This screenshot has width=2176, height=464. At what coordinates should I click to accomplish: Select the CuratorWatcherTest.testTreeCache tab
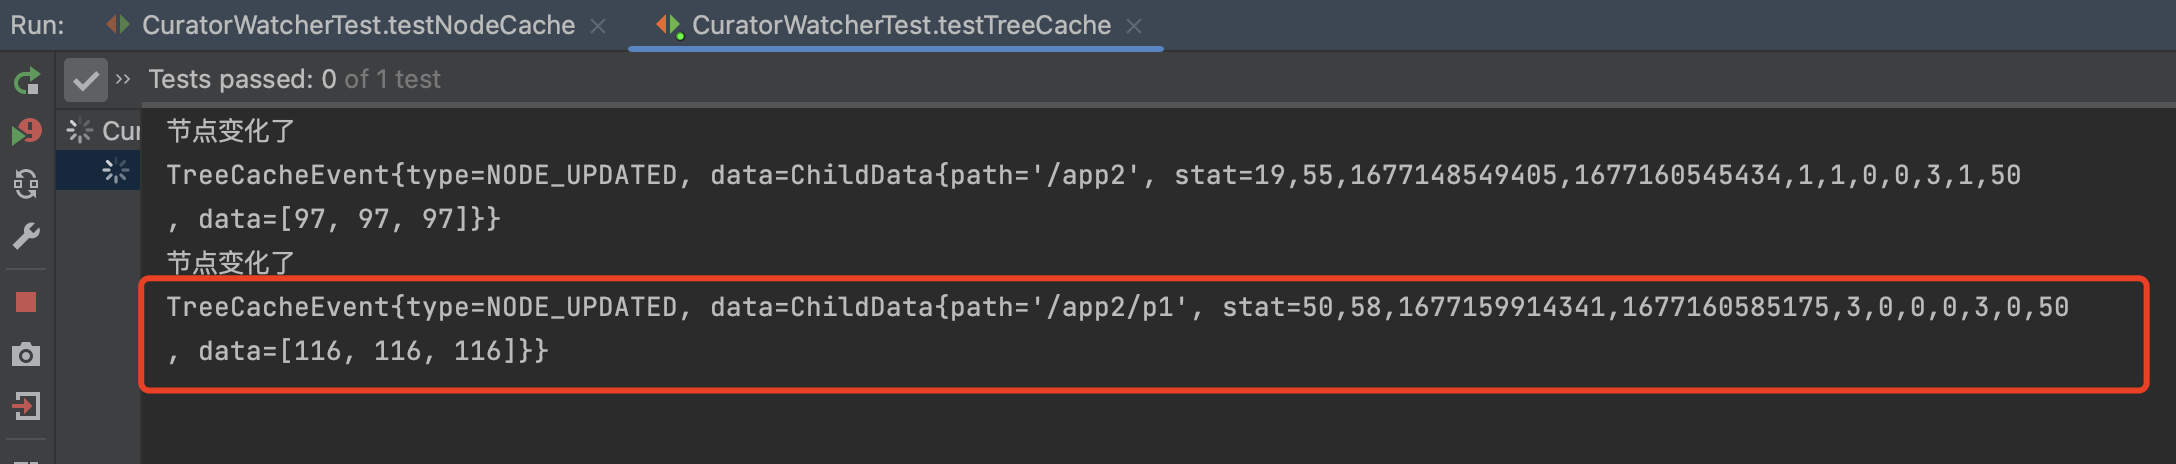(x=900, y=25)
